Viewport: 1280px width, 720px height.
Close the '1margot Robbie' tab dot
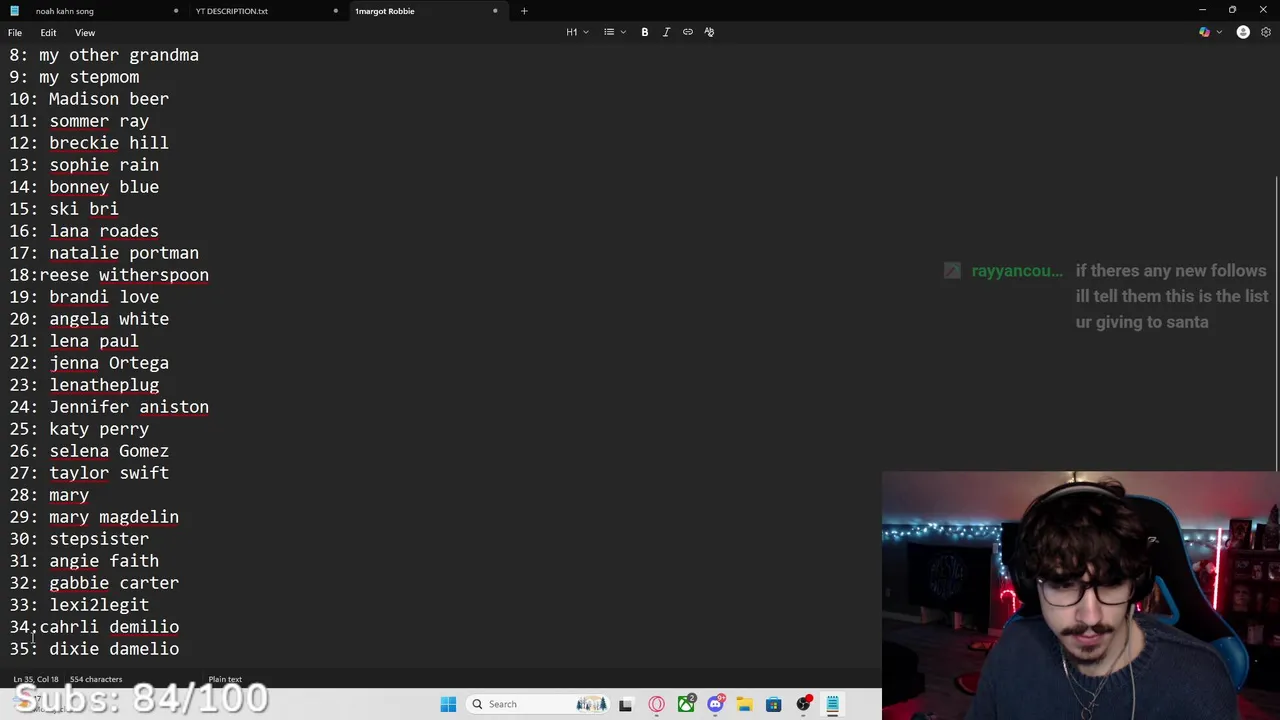coord(495,11)
